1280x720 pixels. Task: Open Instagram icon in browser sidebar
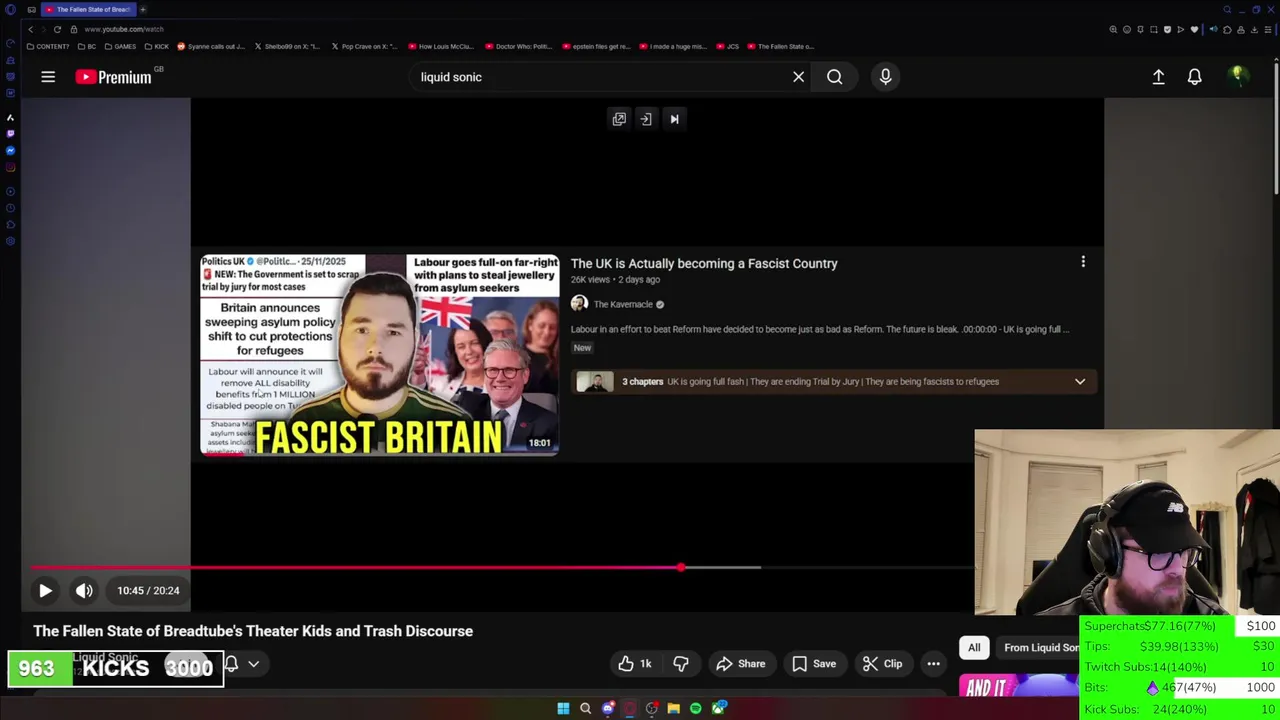pos(10,167)
